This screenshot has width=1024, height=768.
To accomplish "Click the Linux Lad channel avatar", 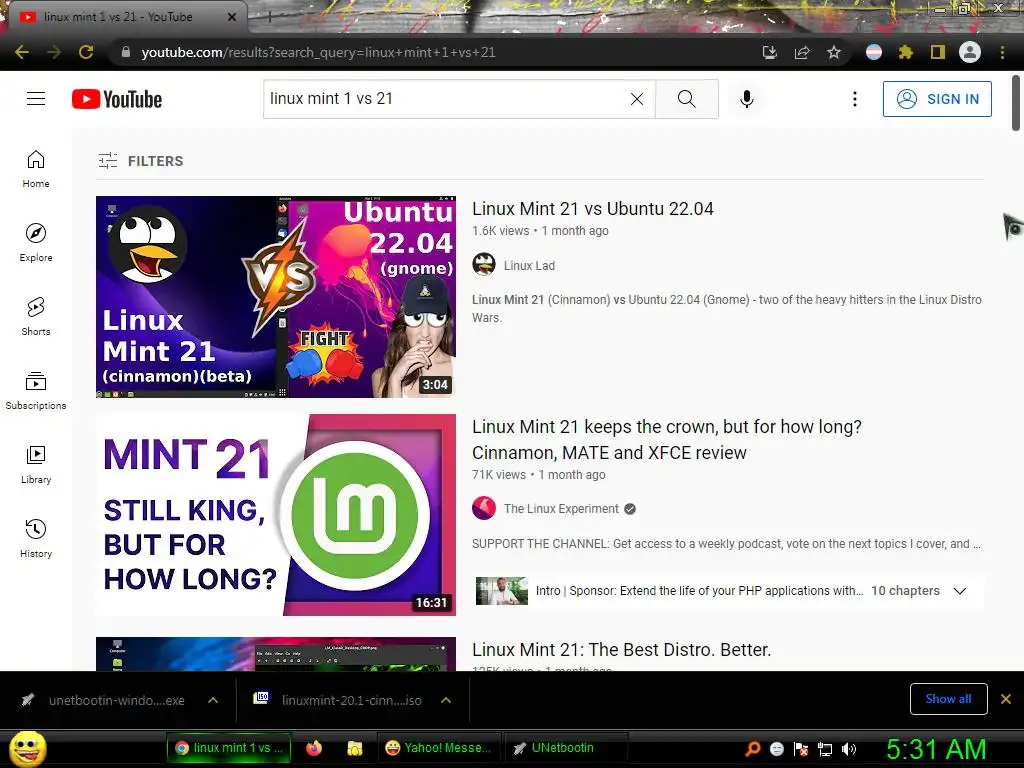I will click(x=484, y=264).
